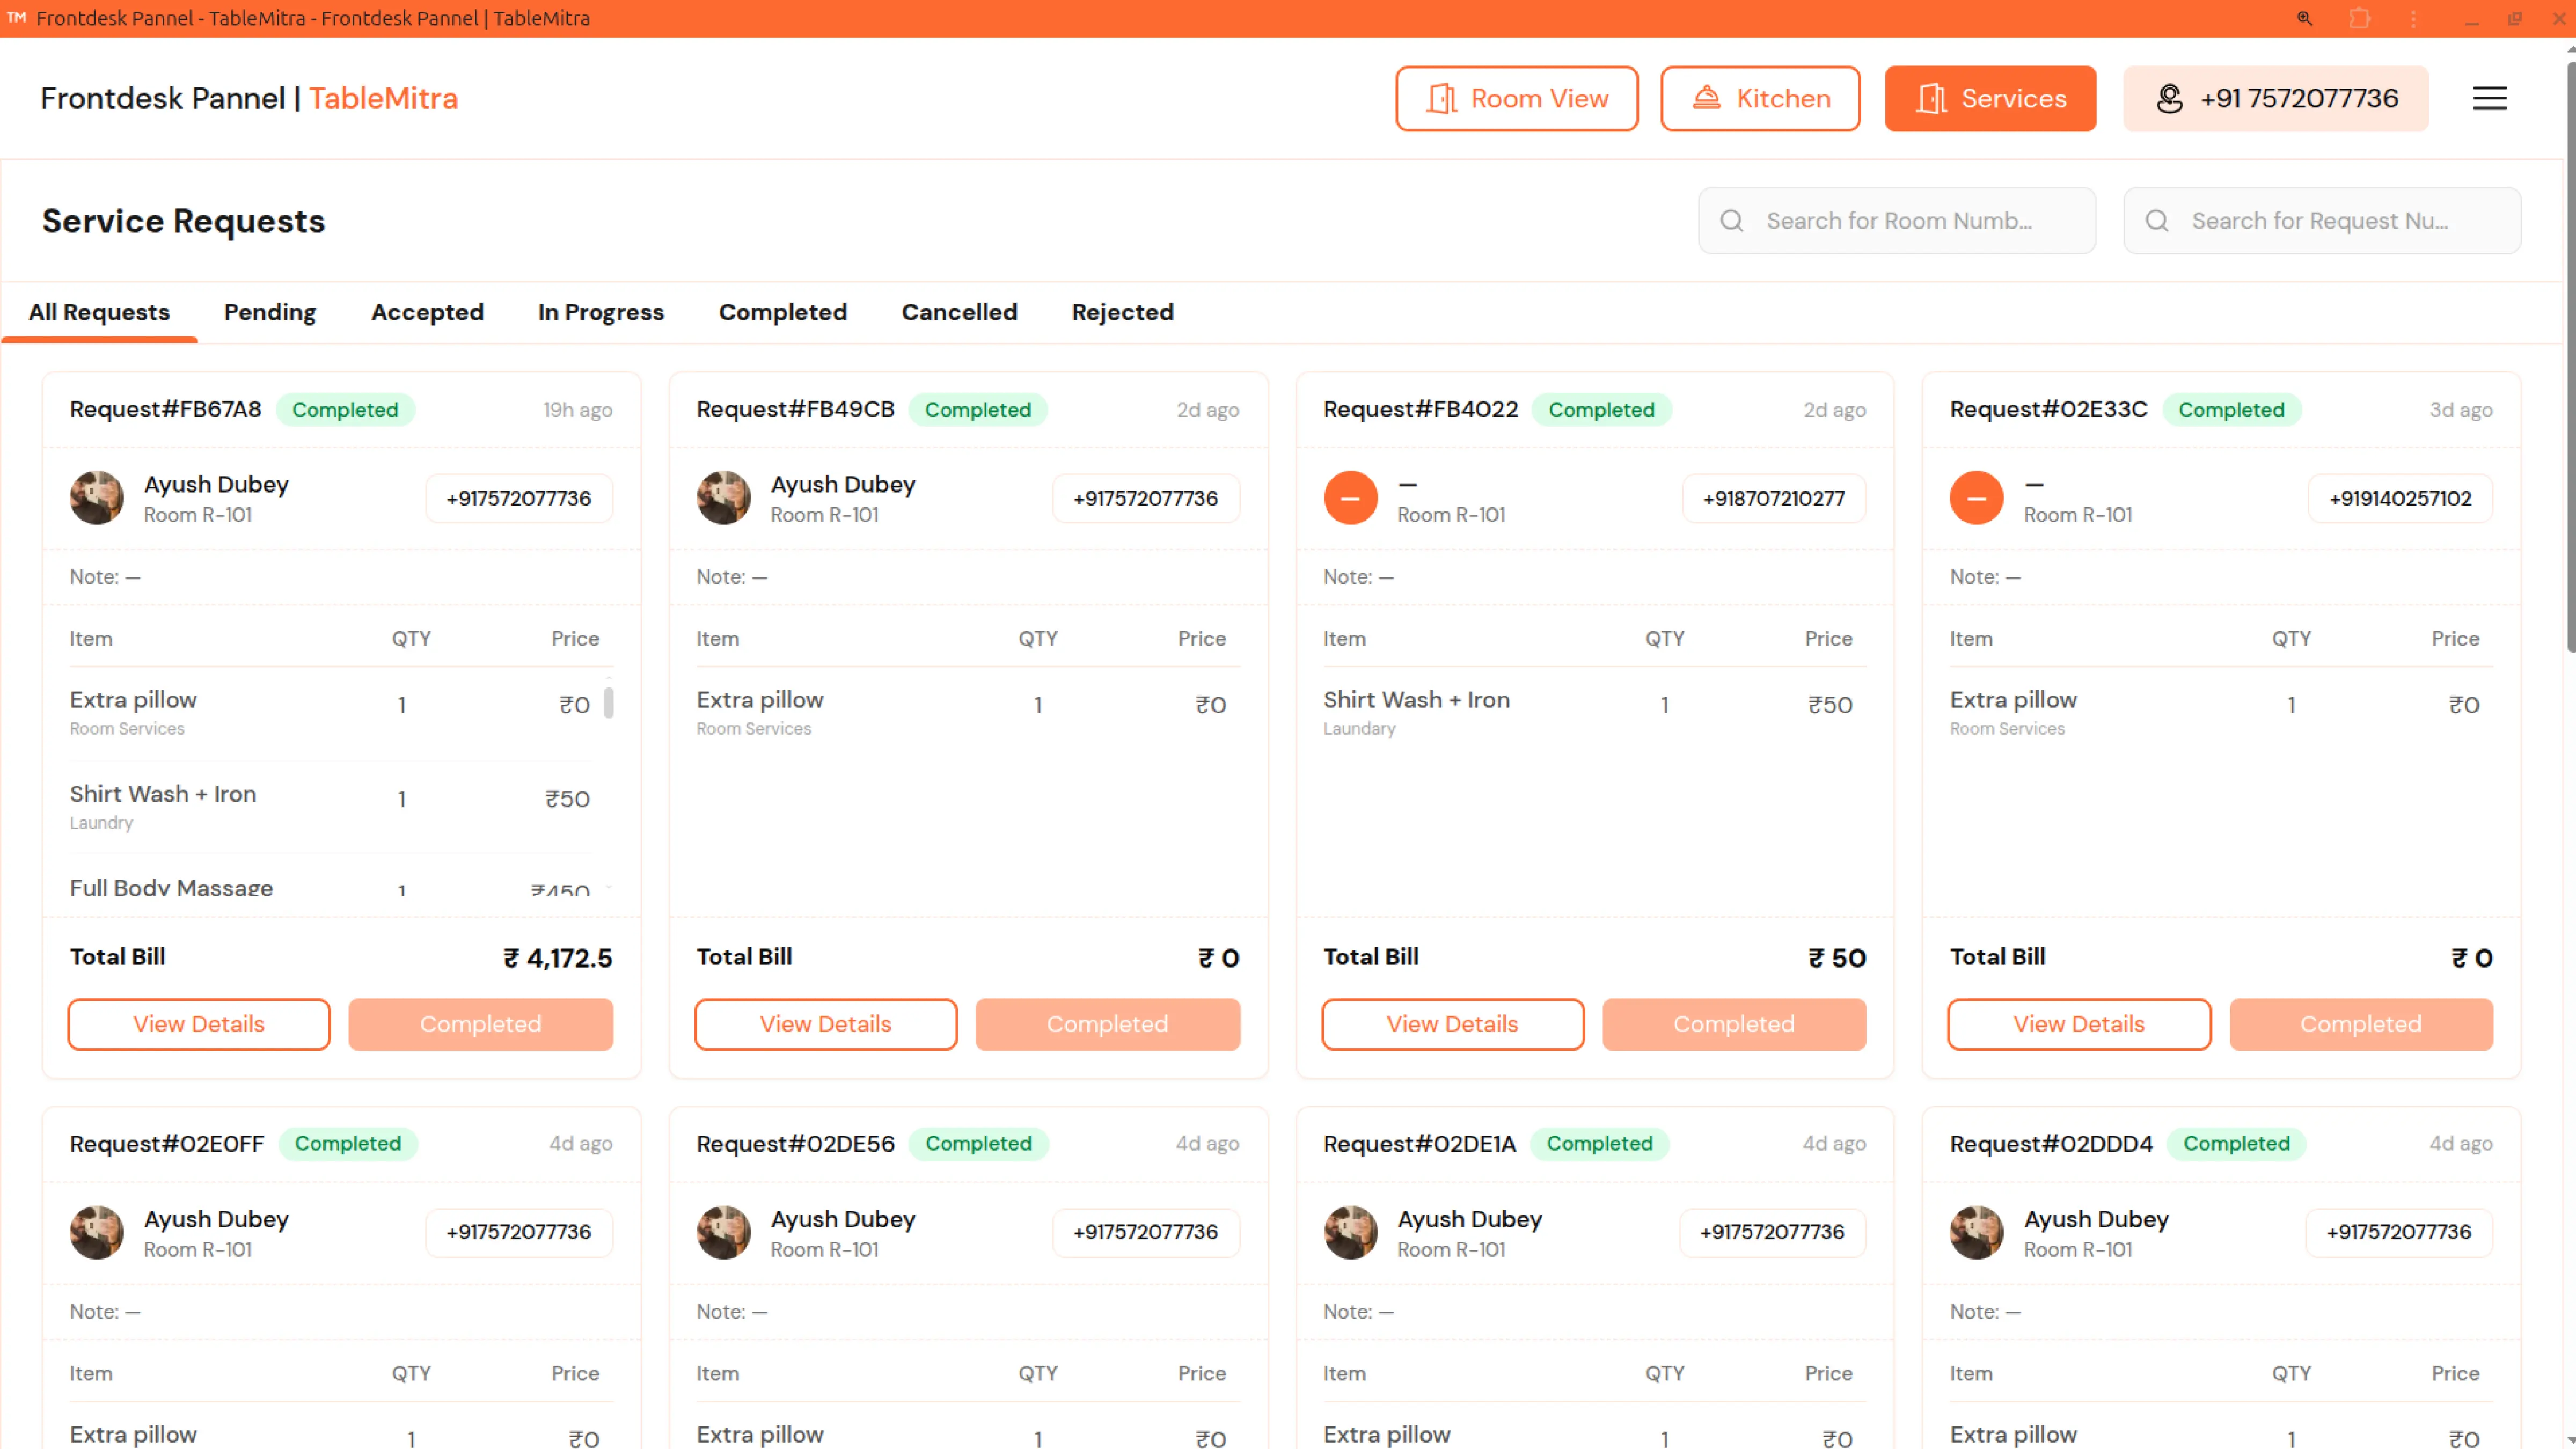Click the TM favicon in title bar
The image size is (2576, 1449).
16,17
